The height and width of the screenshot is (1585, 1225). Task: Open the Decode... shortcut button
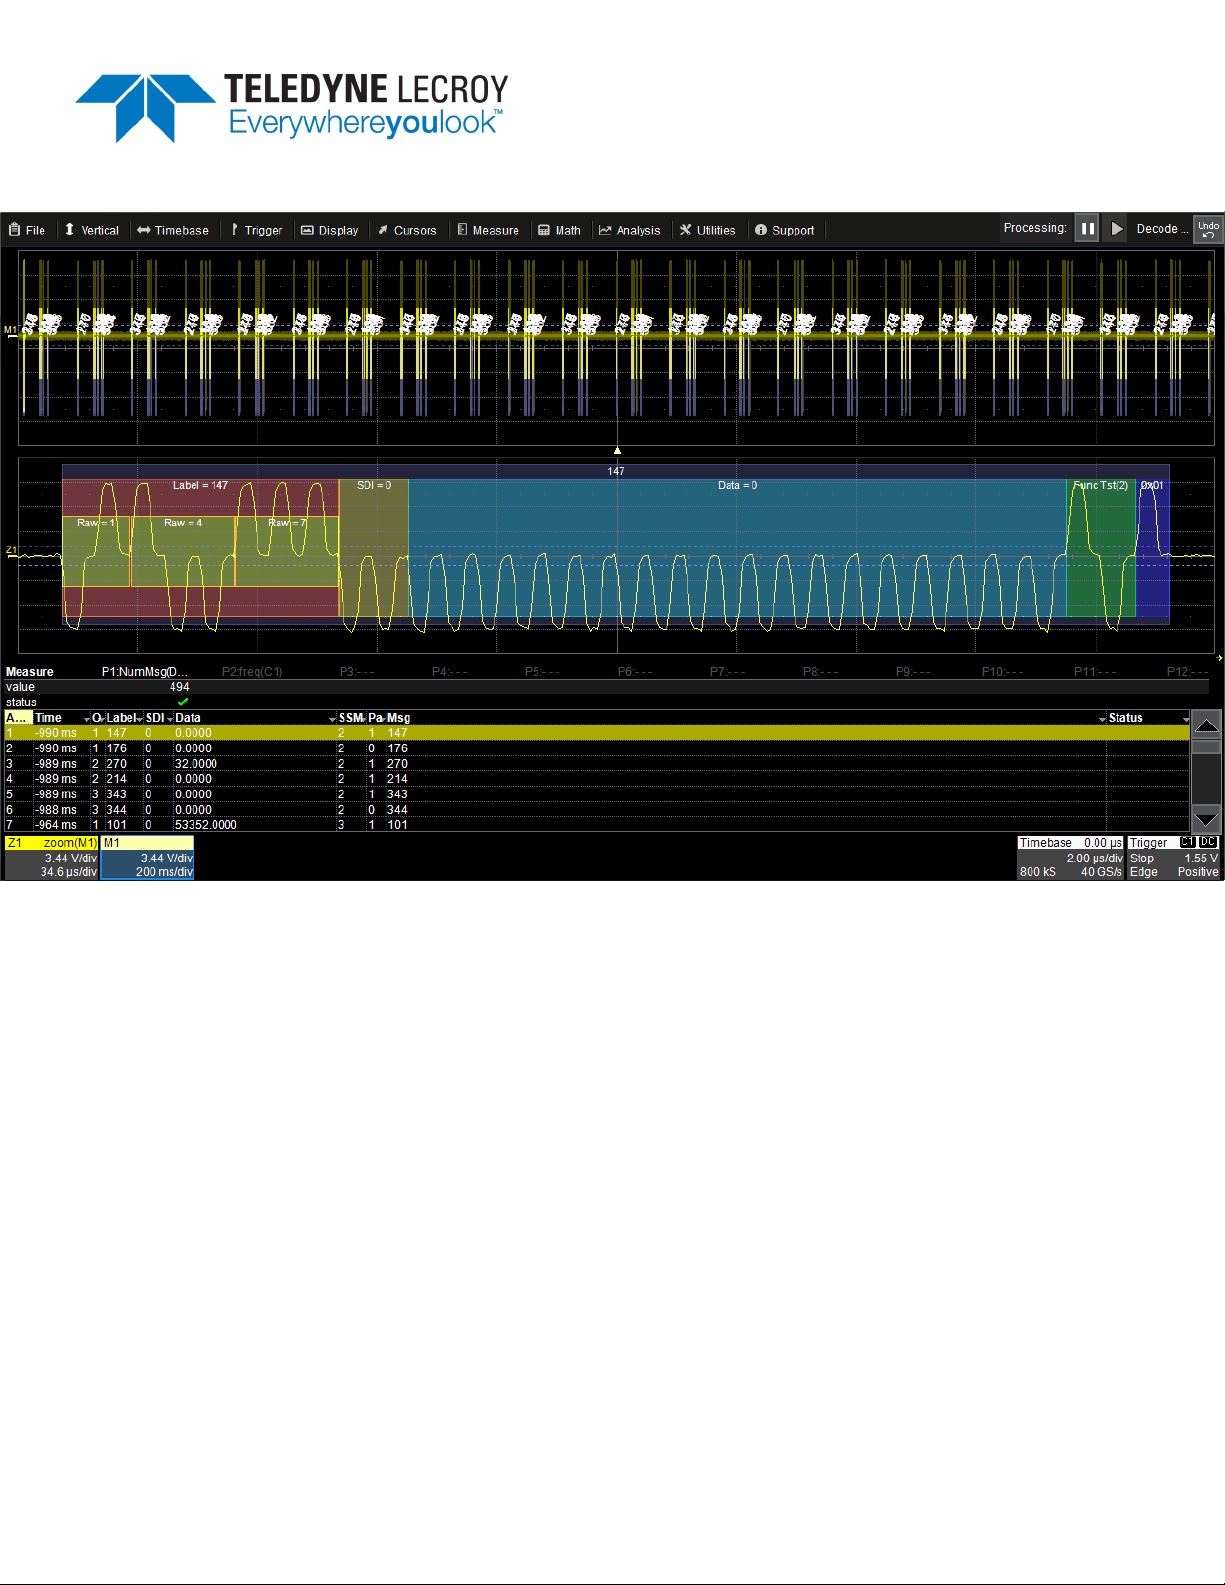click(1162, 229)
